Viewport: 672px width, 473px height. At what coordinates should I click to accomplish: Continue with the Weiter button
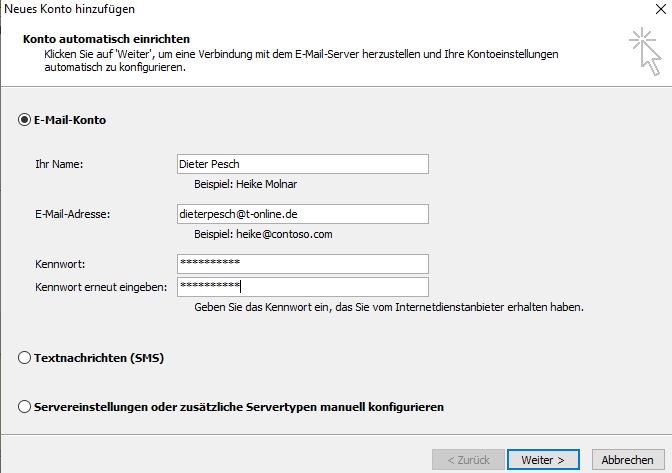543,460
